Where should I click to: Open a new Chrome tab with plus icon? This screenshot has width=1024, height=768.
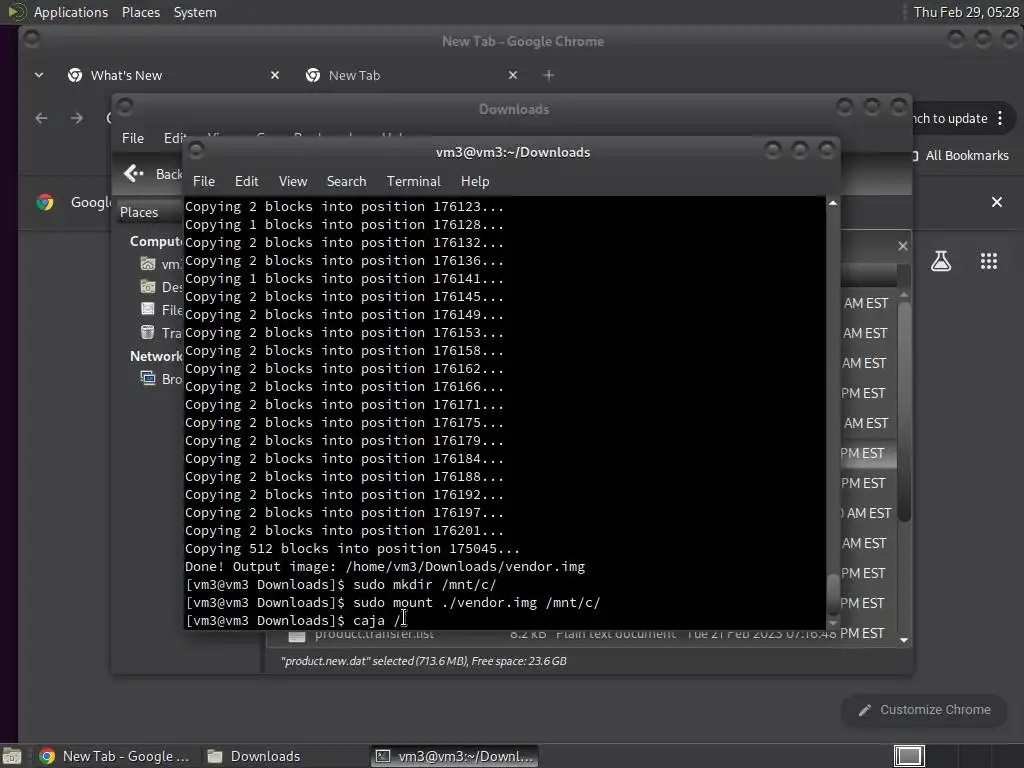pos(549,76)
